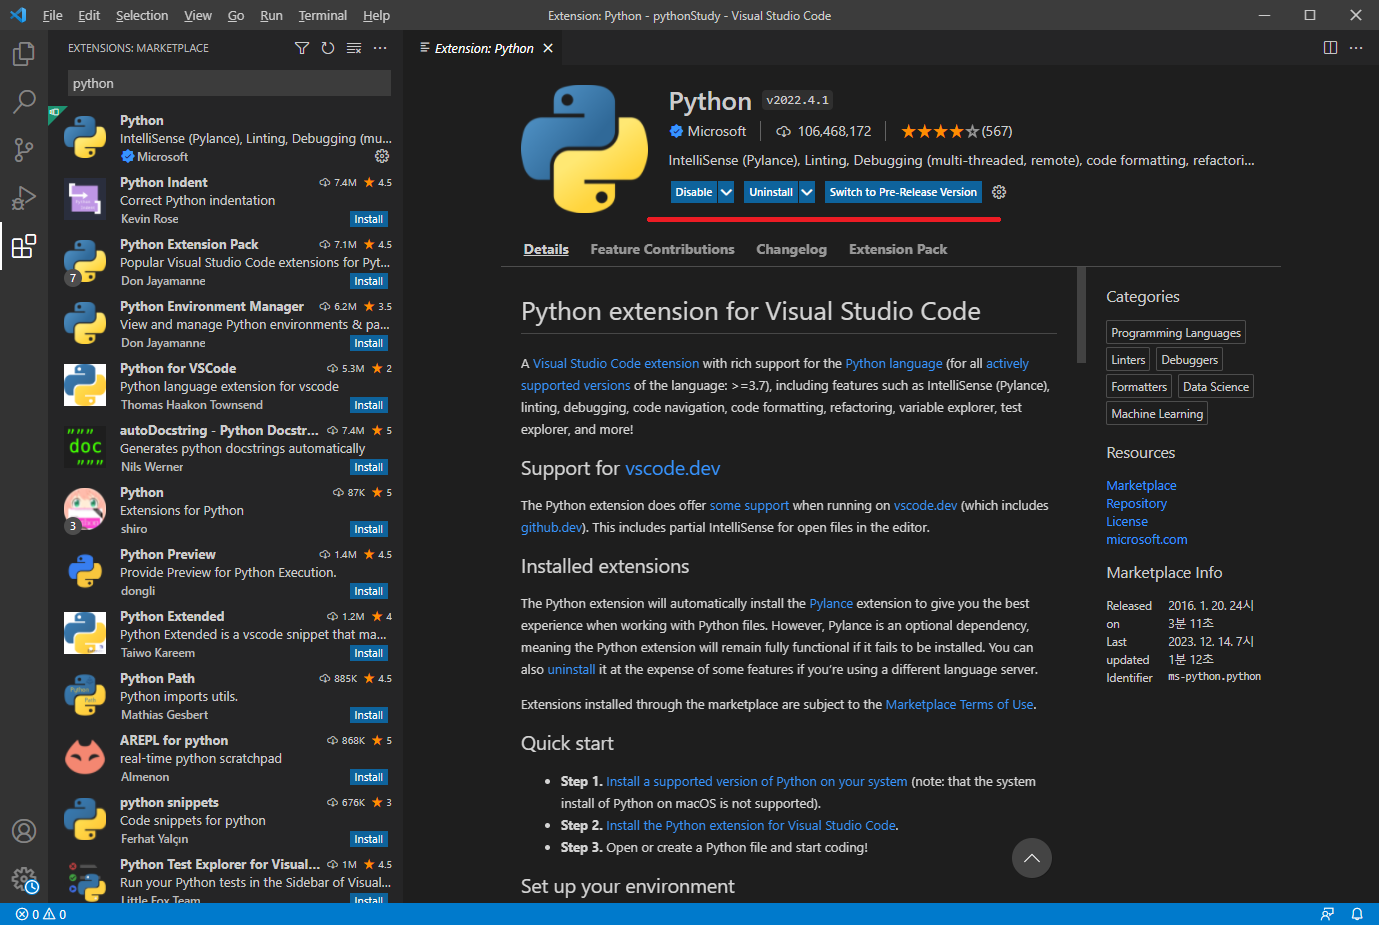The width and height of the screenshot is (1379, 925).
Task: Select the Debuggers category tag
Action: [1190, 360]
